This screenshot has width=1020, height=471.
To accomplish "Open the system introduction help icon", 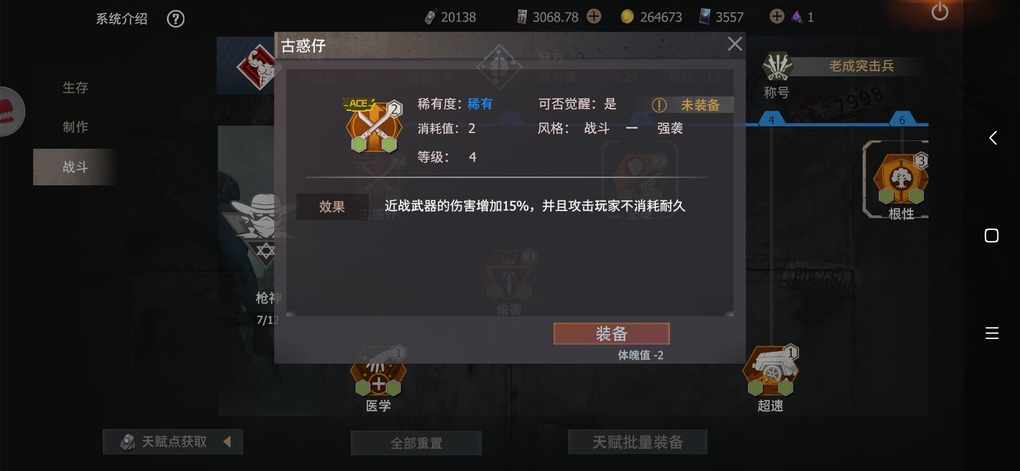I will 176,18.
